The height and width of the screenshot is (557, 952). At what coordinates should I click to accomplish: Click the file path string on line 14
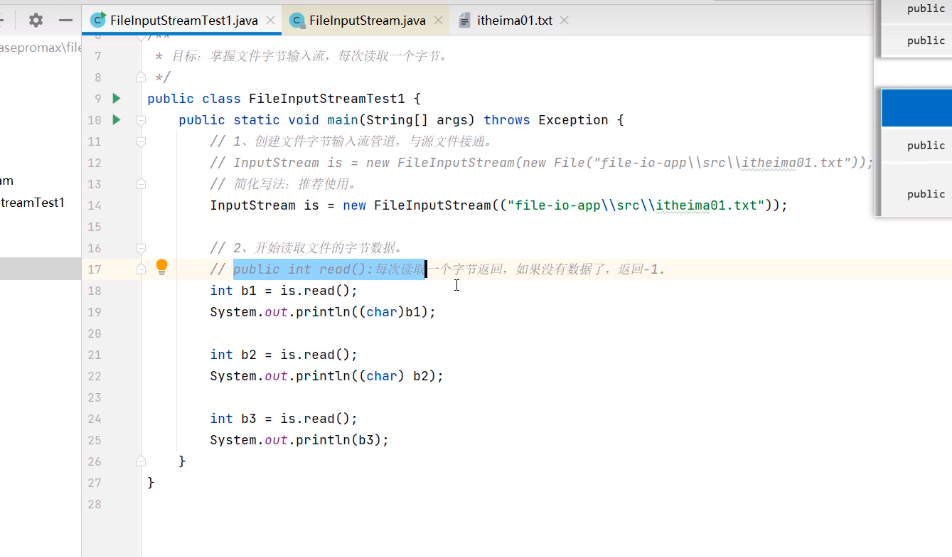coord(636,205)
